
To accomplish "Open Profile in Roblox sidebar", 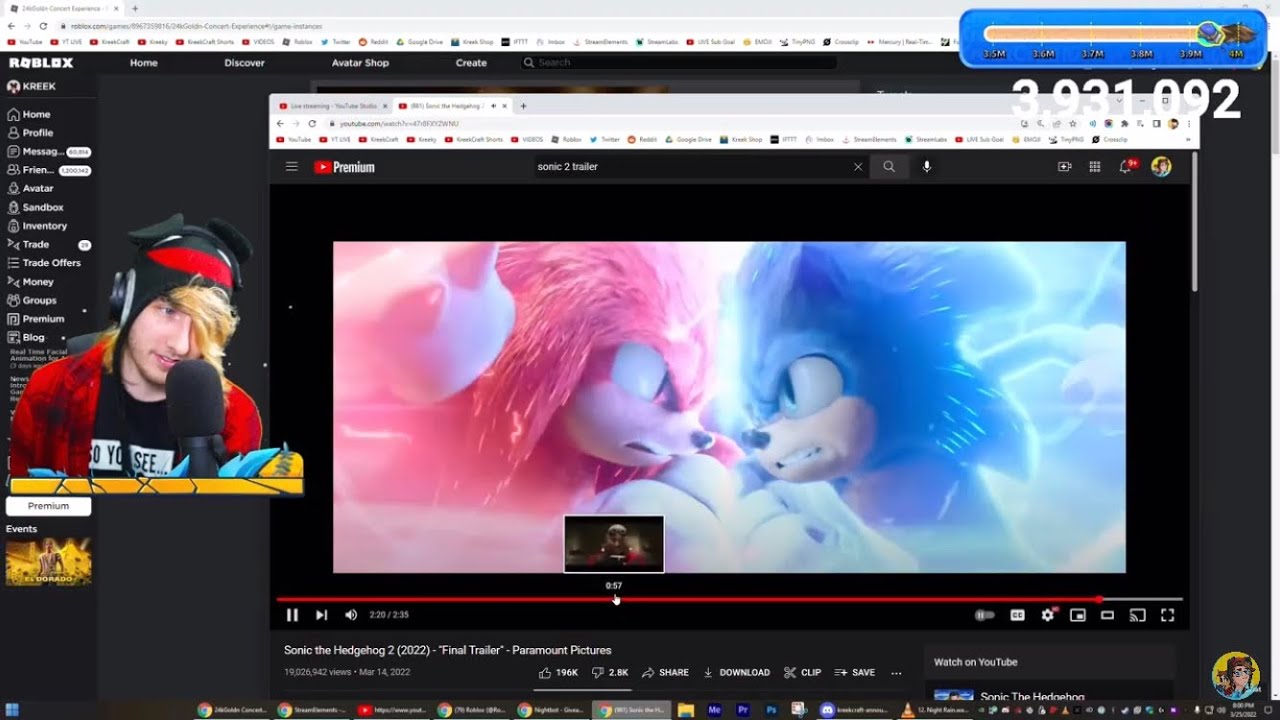I will coord(30,133).
